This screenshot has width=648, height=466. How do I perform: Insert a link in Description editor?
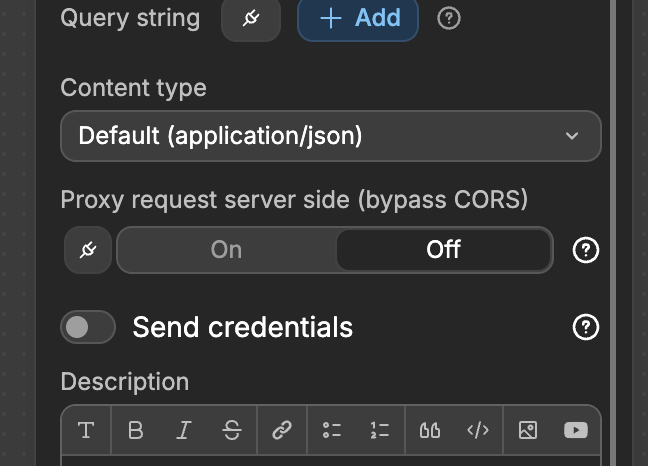point(282,430)
